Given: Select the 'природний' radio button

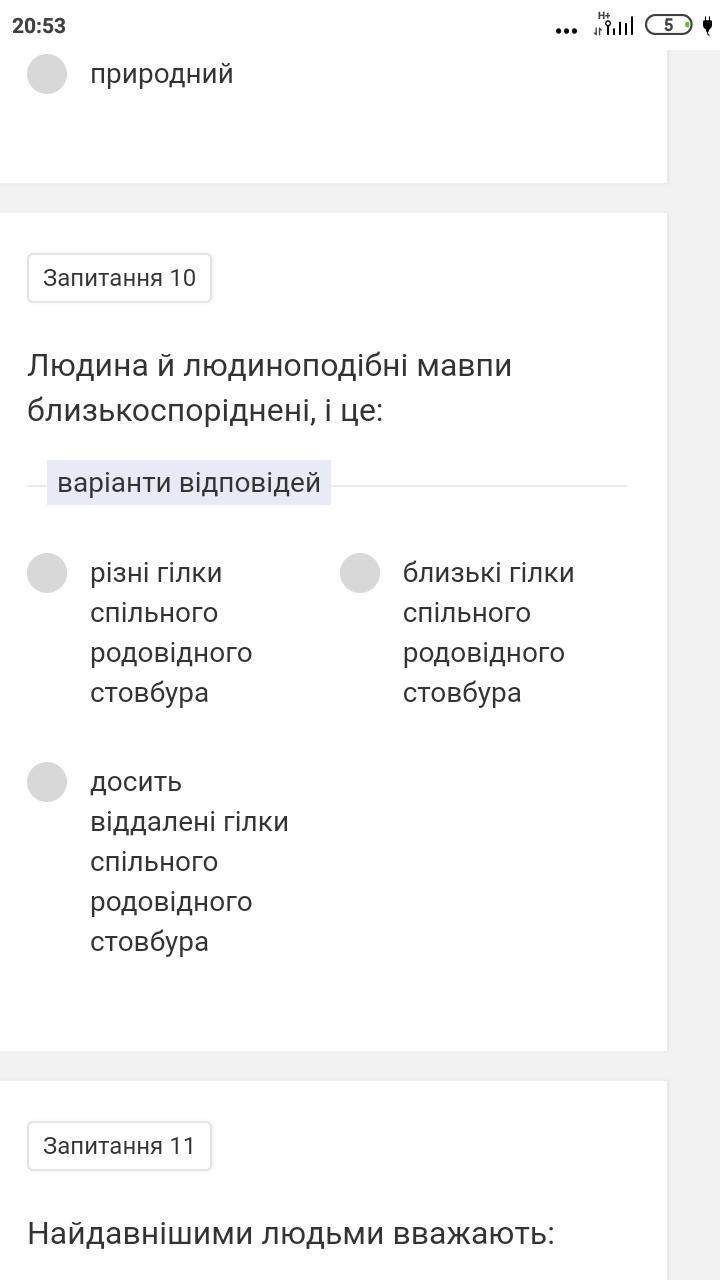Looking at the screenshot, I should click(x=47, y=74).
